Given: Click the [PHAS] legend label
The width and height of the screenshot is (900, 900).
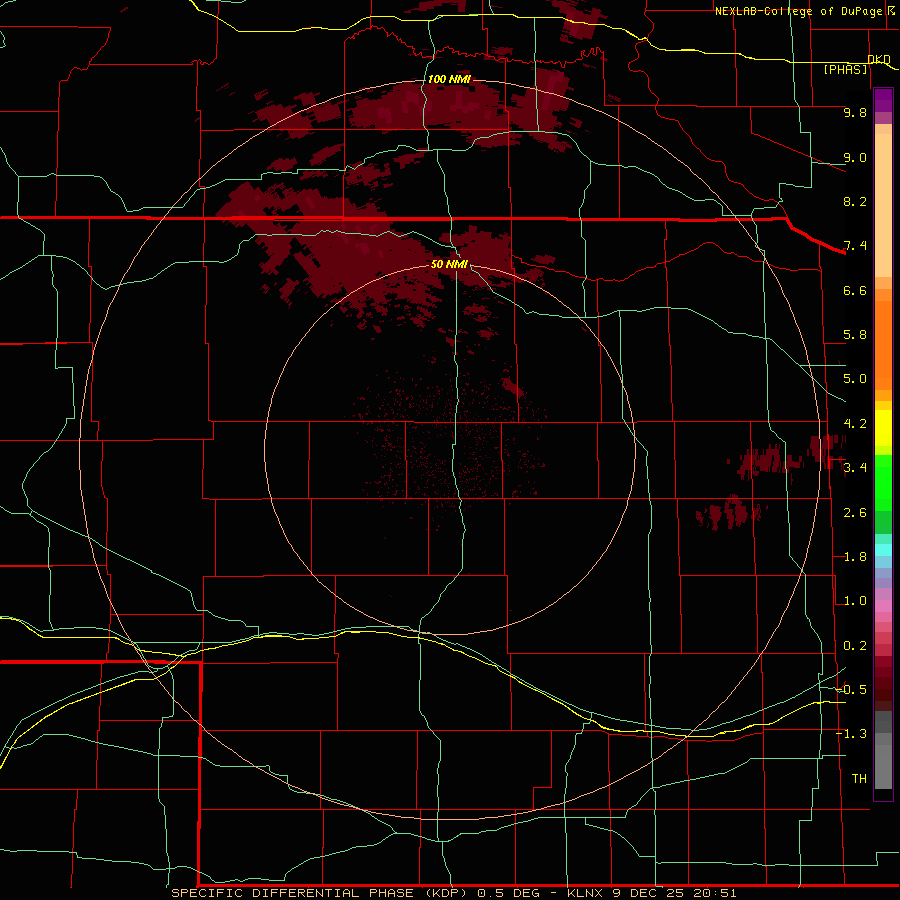Looking at the screenshot, I should click(x=845, y=70).
